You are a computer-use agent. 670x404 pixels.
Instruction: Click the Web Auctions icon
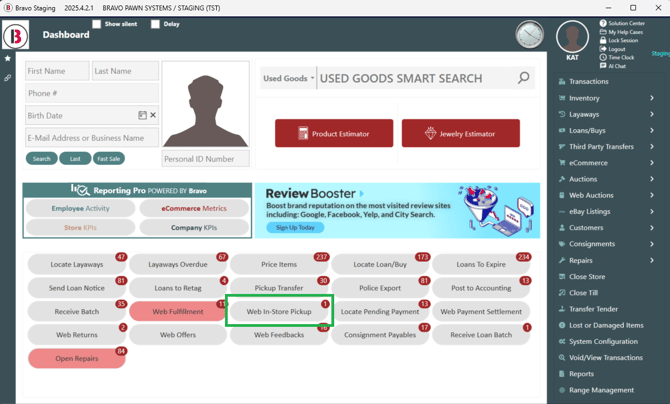pos(562,195)
